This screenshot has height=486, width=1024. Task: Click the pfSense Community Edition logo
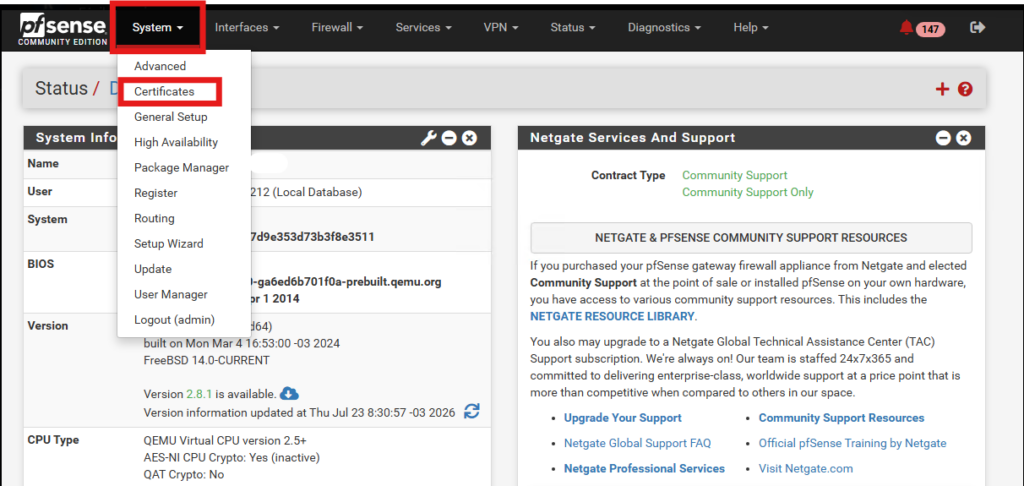pos(63,30)
